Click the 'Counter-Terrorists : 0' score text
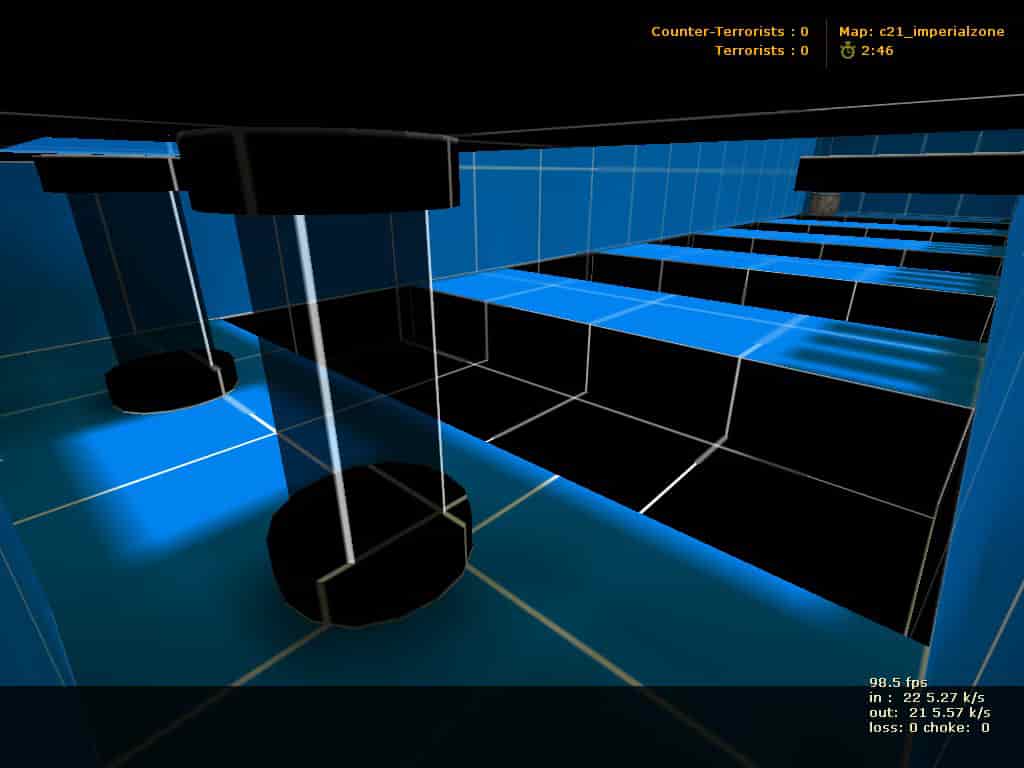 (729, 31)
